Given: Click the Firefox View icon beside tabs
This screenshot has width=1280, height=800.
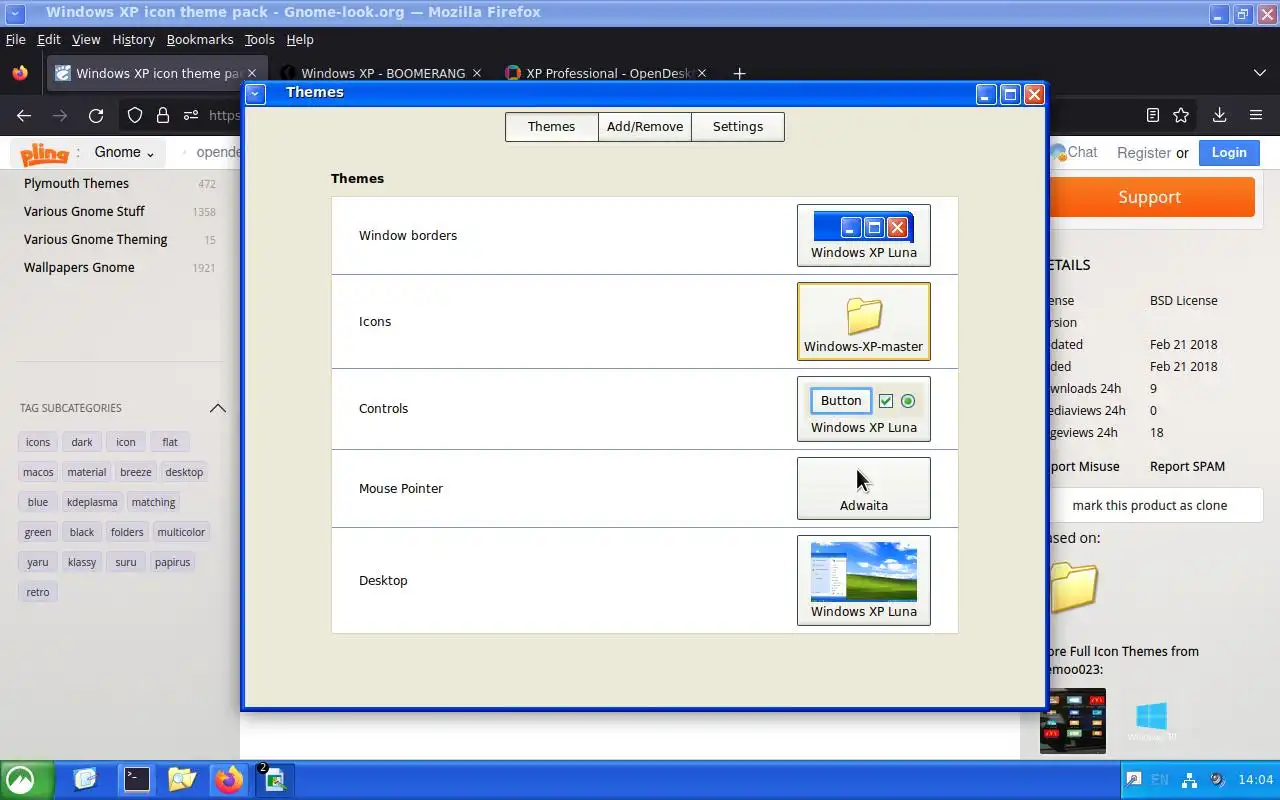Looking at the screenshot, I should tap(20, 73).
